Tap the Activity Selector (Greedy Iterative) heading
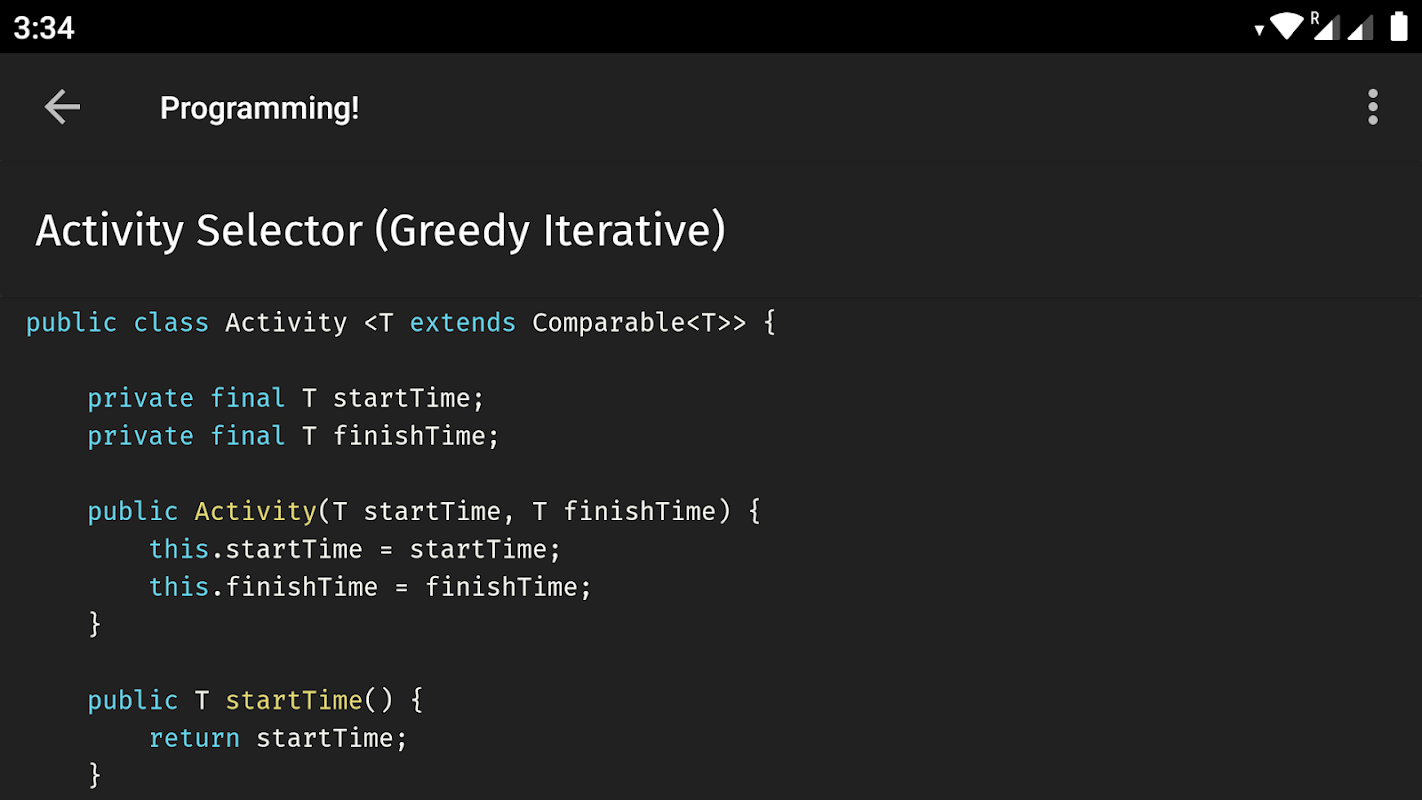This screenshot has height=800, width=1422. click(380, 230)
